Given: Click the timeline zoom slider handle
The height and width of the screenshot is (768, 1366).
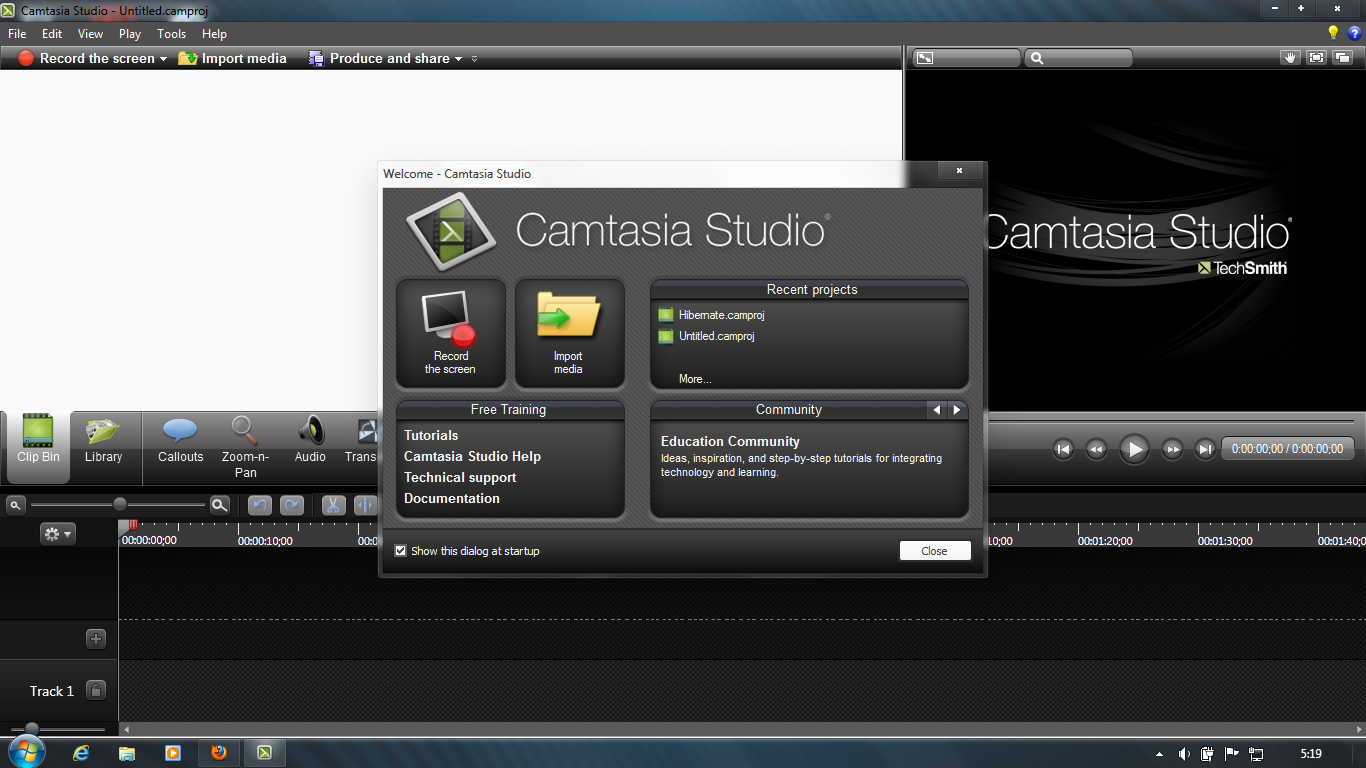Looking at the screenshot, I should [120, 505].
